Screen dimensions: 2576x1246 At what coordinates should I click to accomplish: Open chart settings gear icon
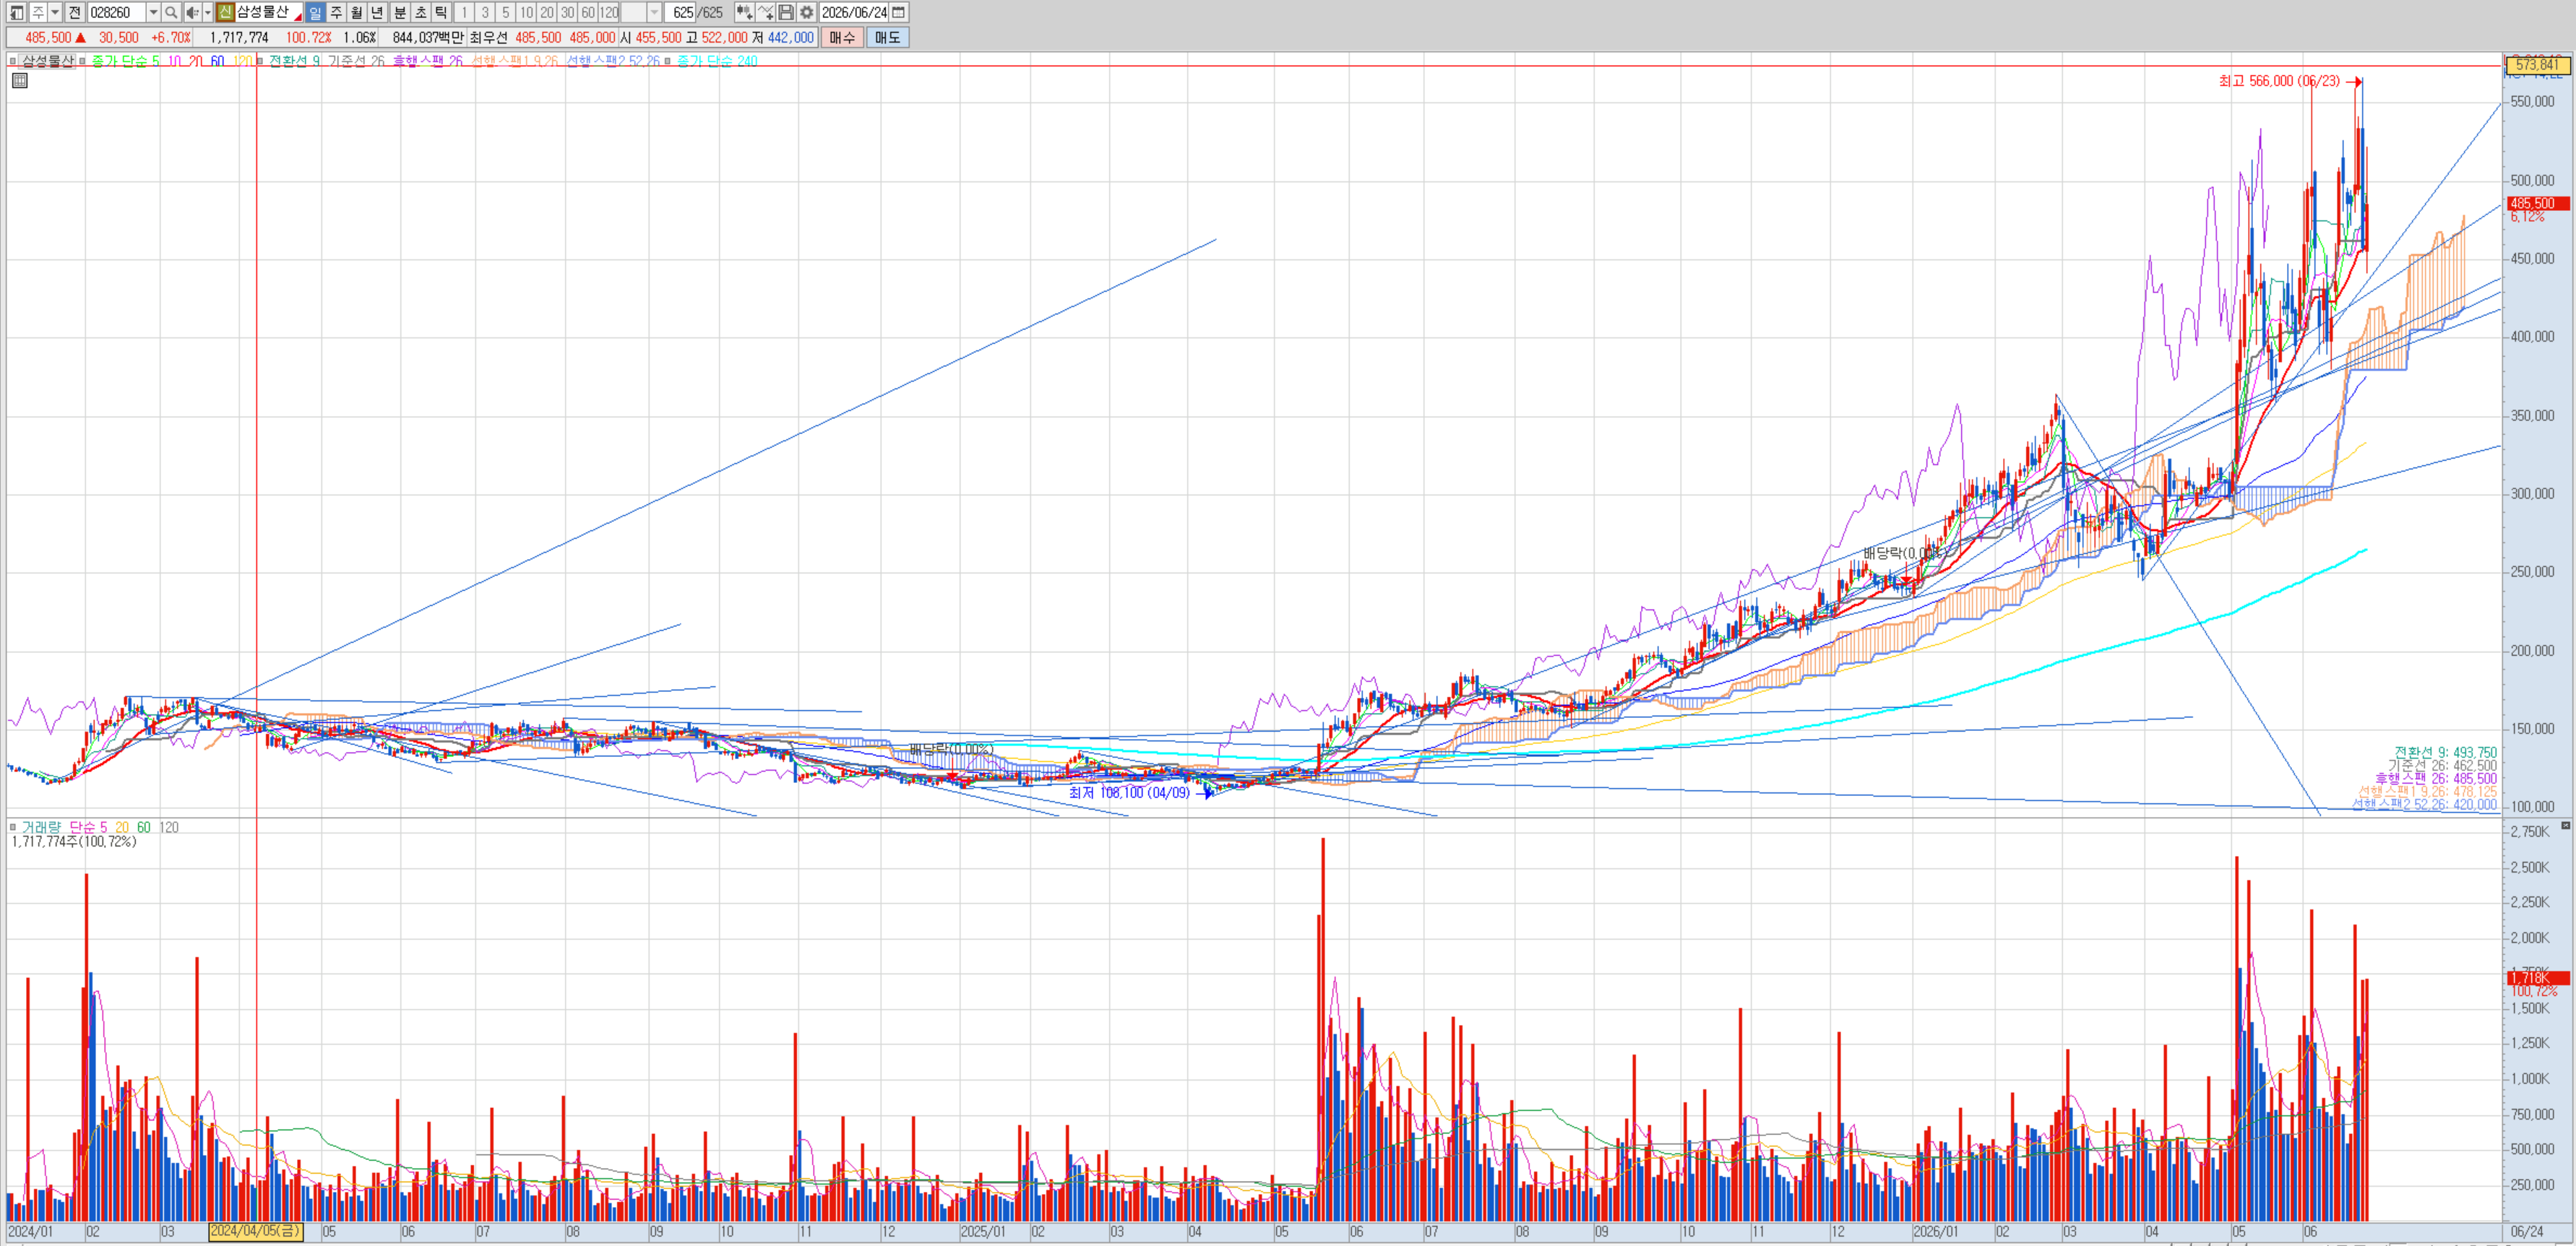807,12
